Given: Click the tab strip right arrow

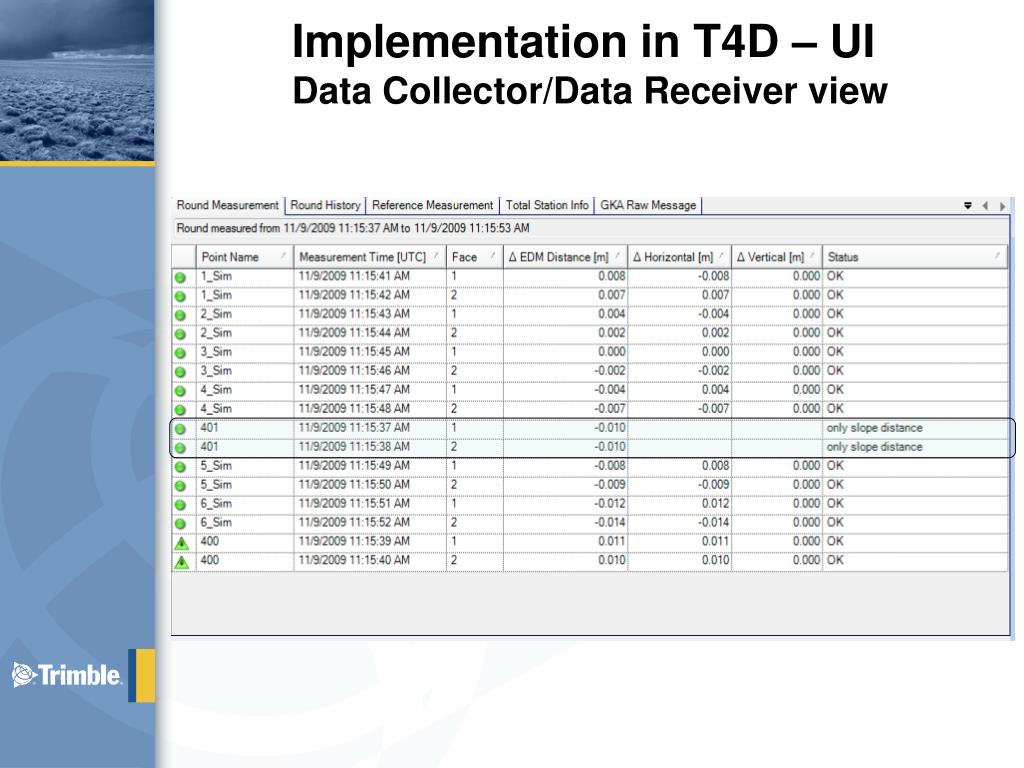Looking at the screenshot, I should (x=1002, y=206).
